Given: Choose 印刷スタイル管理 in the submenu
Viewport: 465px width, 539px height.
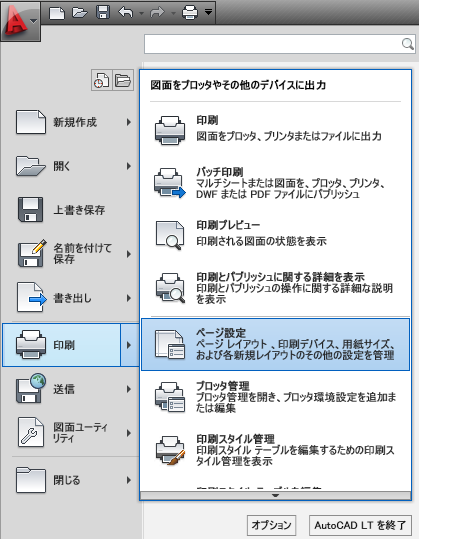Looking at the screenshot, I should (x=275, y=450).
